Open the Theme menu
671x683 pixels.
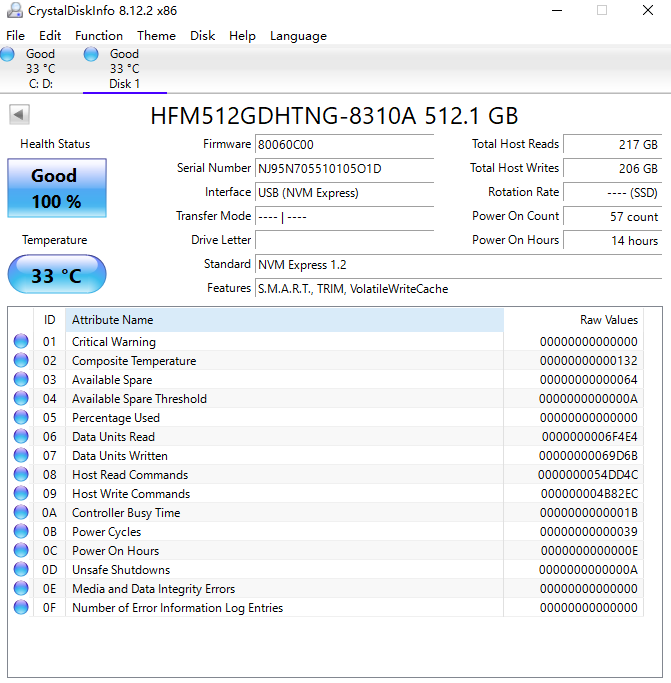click(156, 36)
